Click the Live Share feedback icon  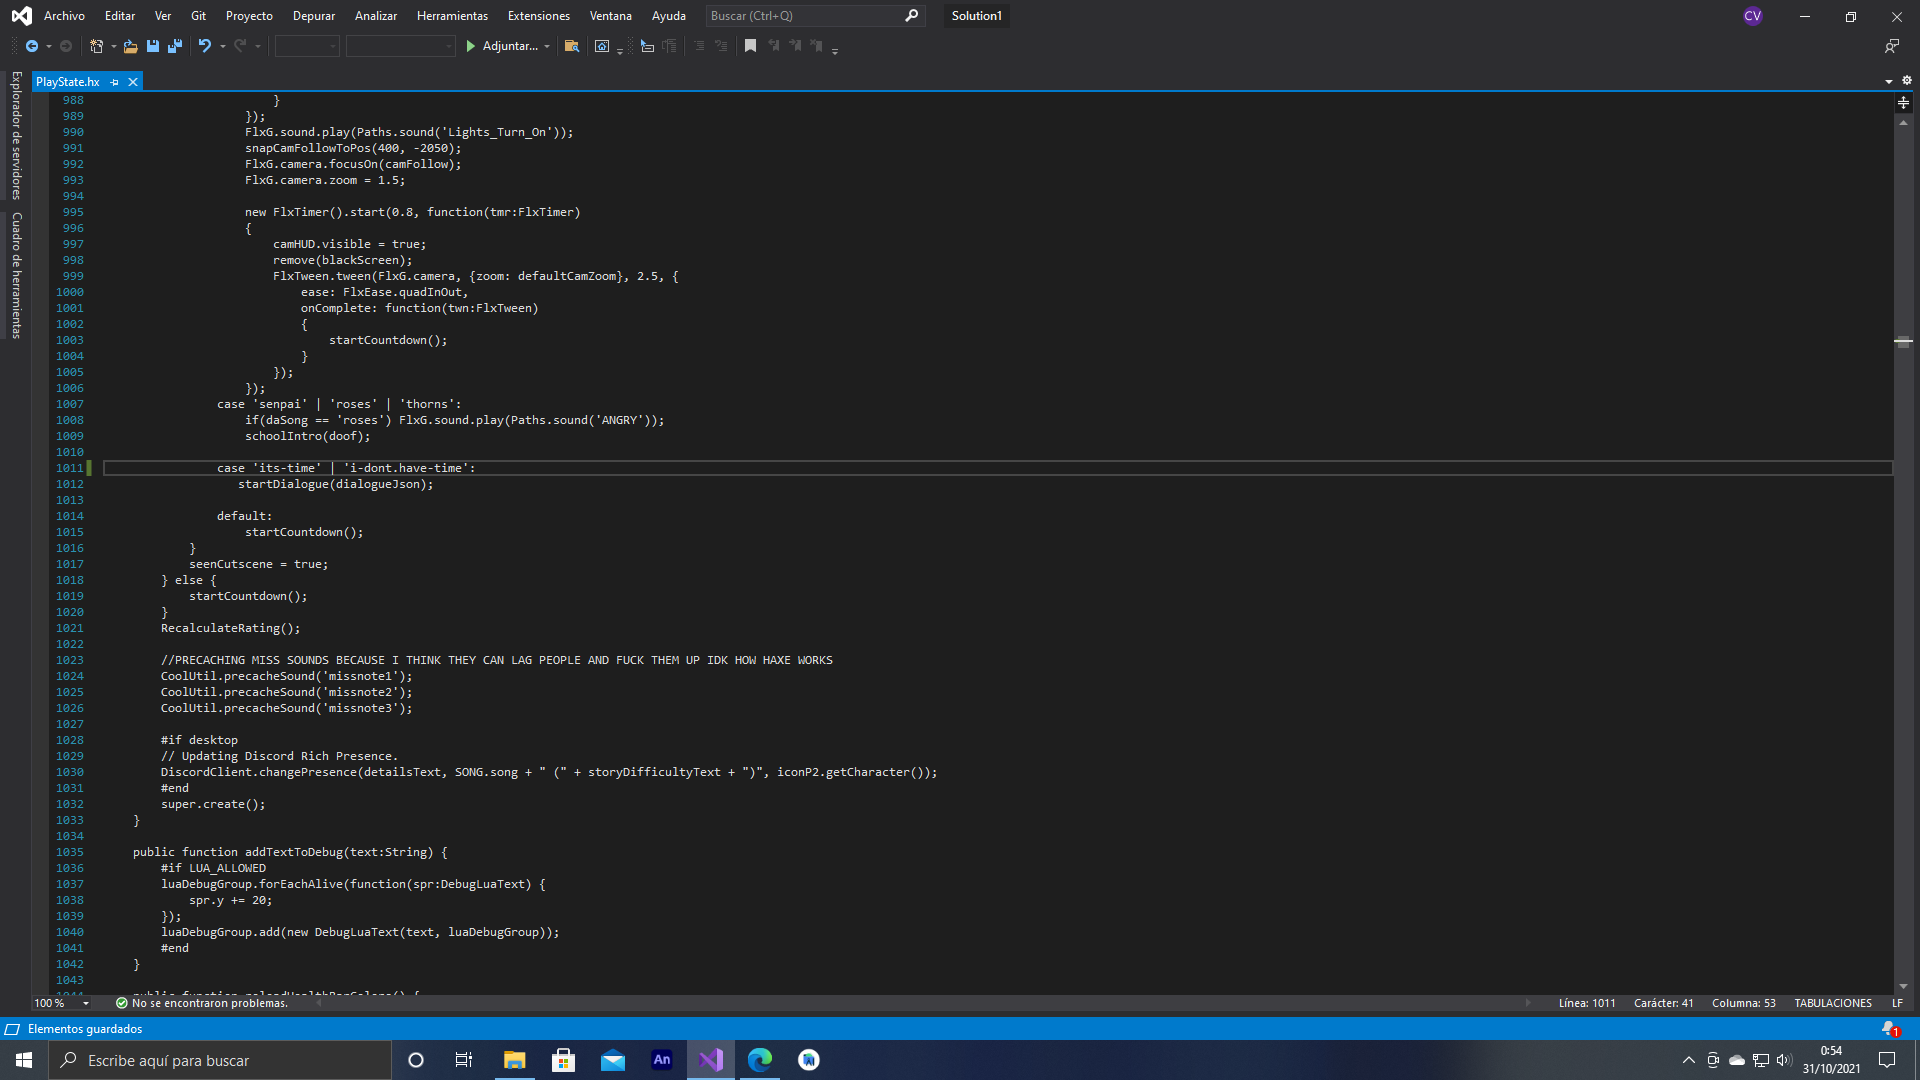coord(1892,46)
